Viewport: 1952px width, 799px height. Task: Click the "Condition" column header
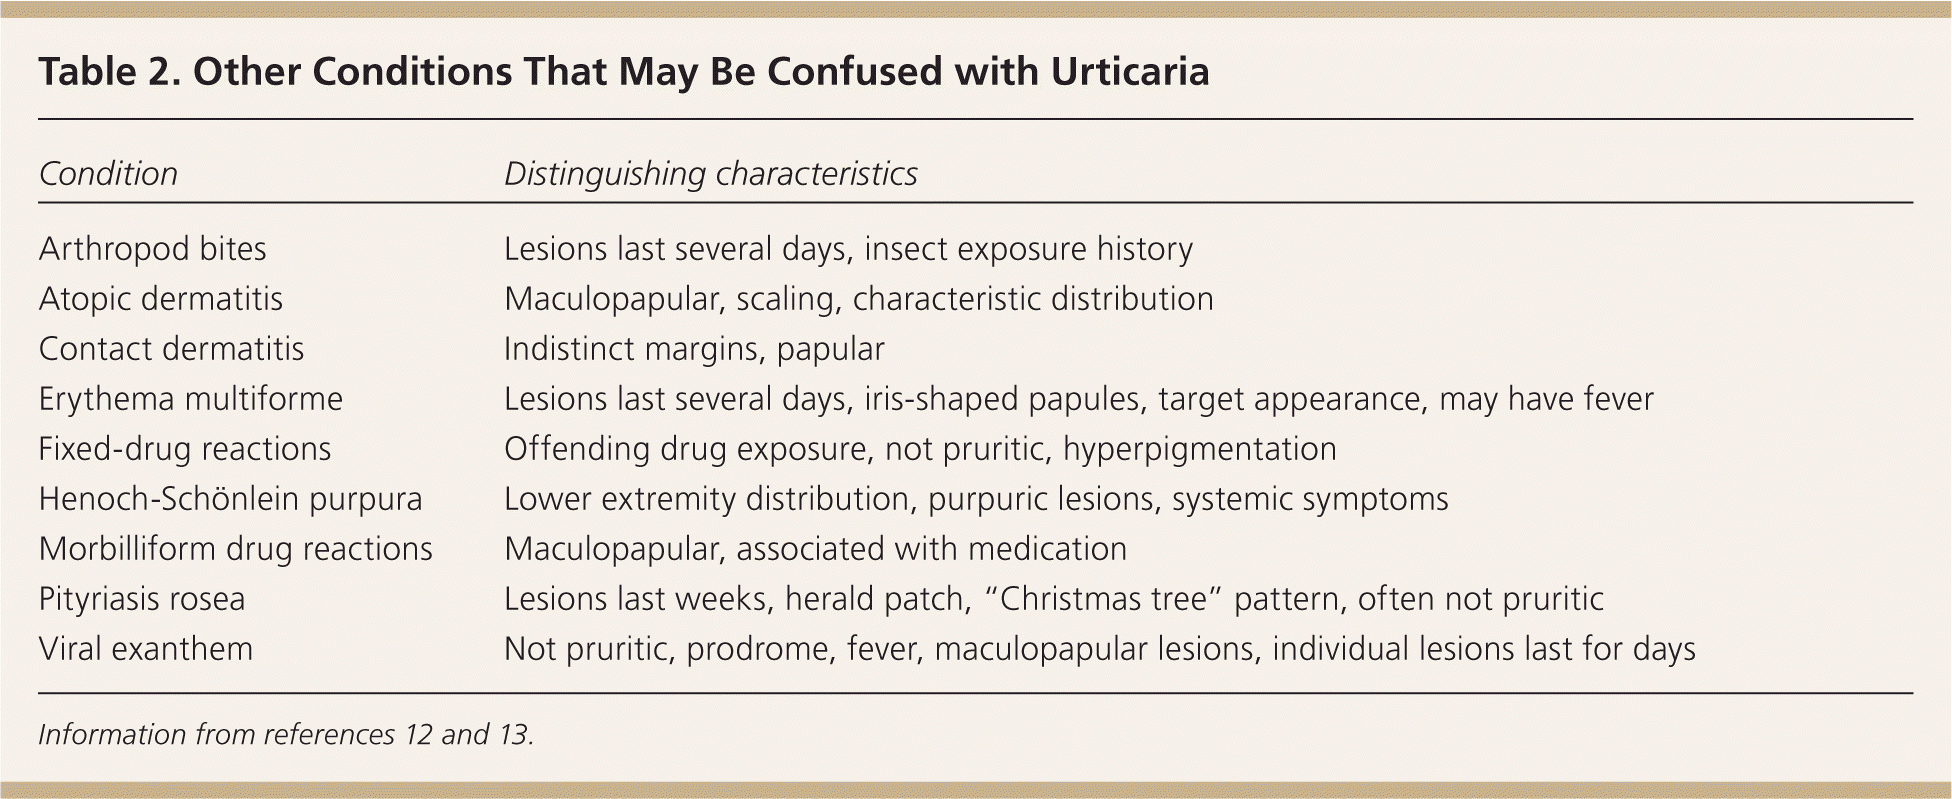[108, 174]
